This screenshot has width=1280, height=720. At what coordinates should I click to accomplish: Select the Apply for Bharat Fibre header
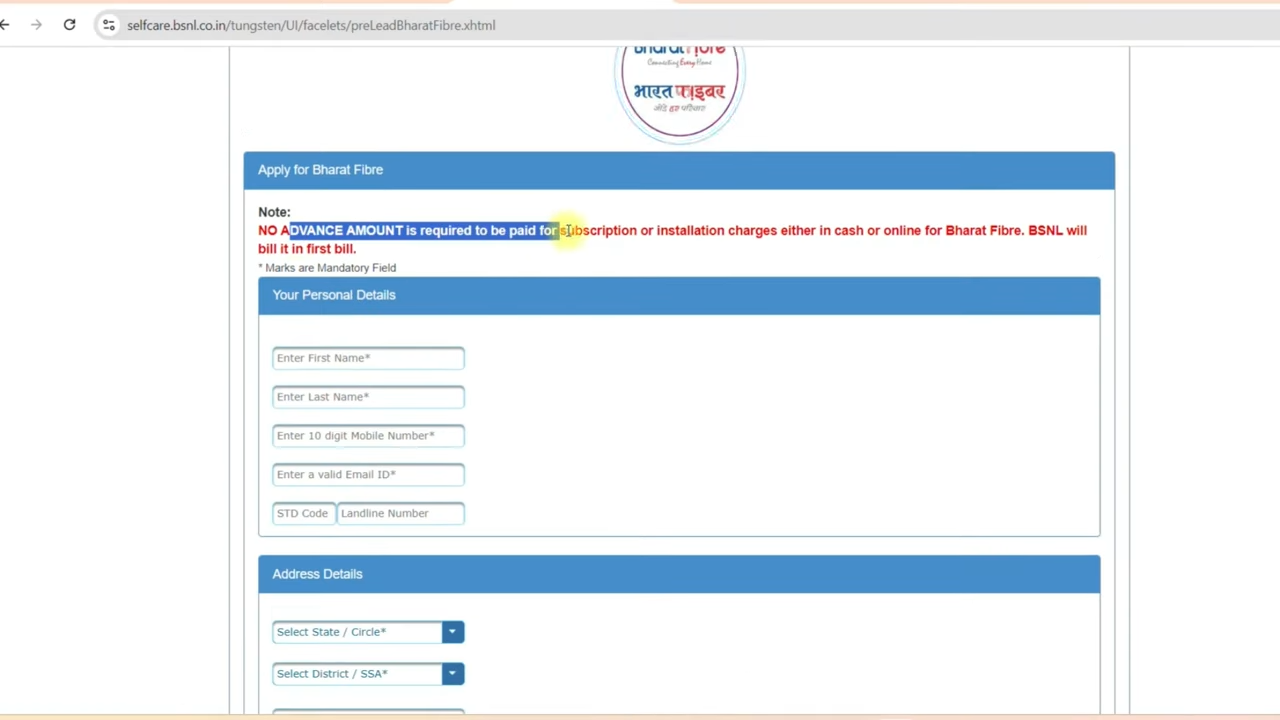(x=320, y=169)
